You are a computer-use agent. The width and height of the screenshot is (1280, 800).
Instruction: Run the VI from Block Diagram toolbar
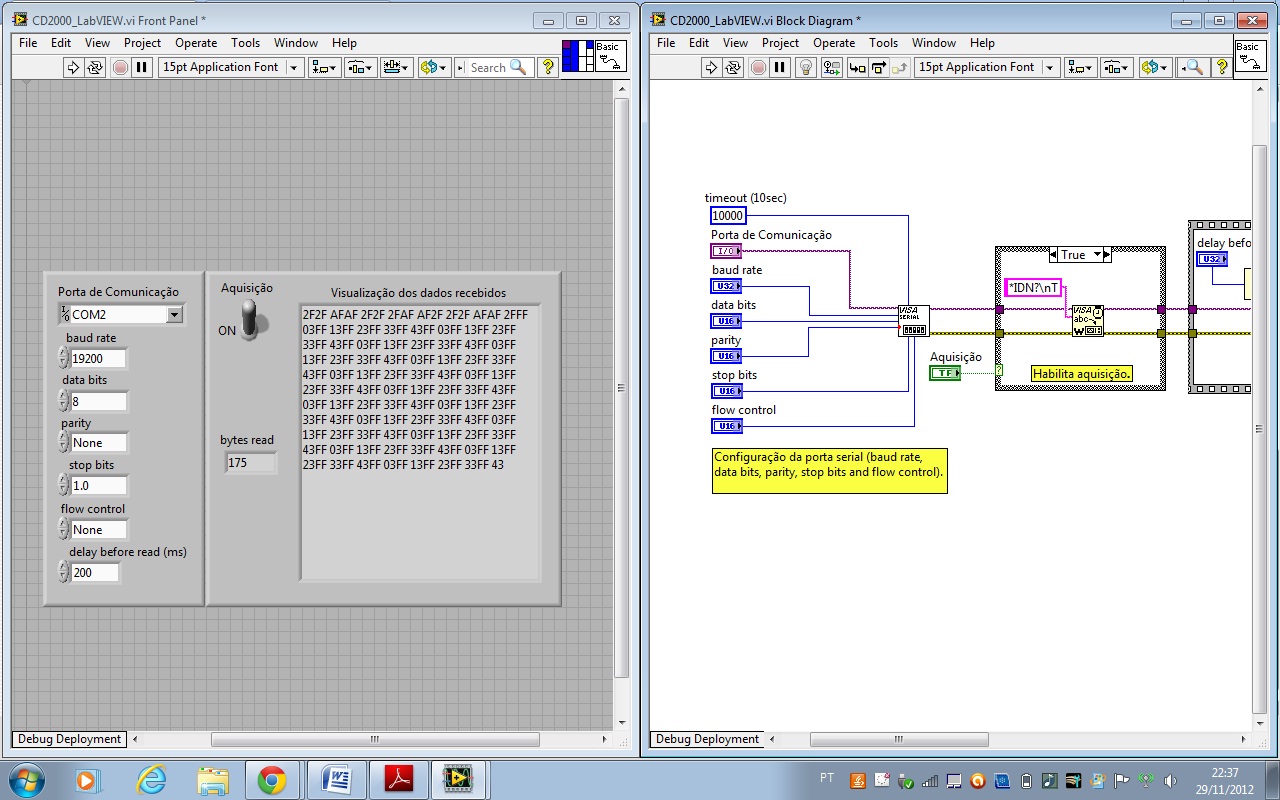711,67
